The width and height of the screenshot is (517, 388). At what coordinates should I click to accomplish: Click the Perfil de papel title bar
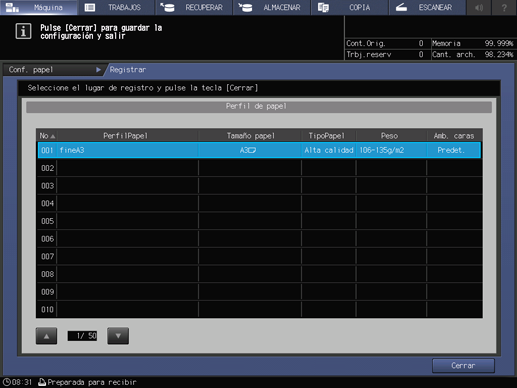(259, 107)
